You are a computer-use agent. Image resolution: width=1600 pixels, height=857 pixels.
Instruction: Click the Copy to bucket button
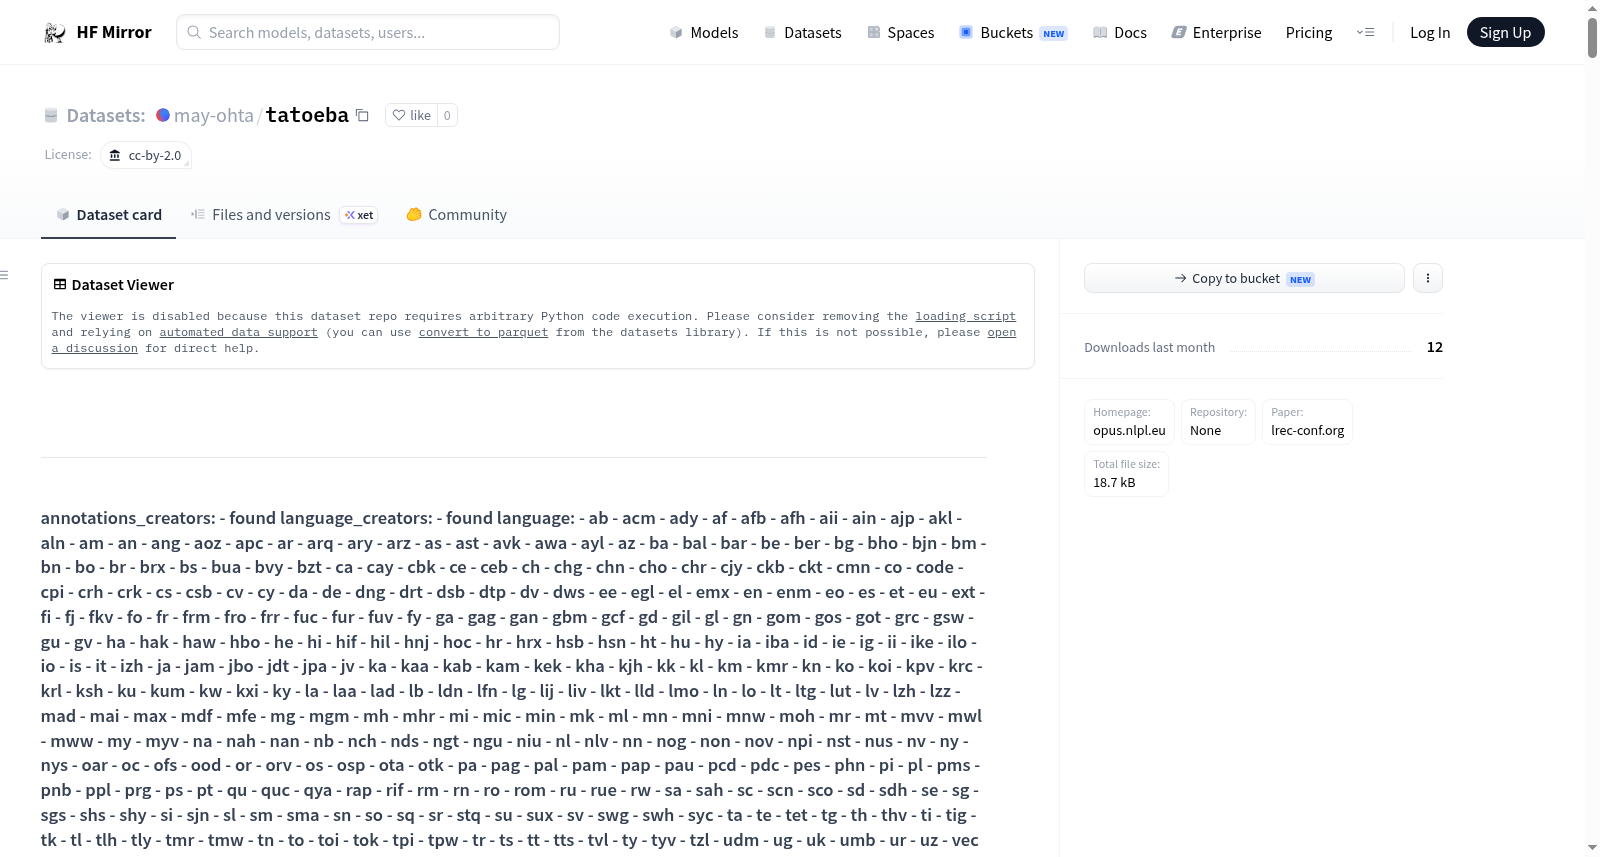[1244, 279]
